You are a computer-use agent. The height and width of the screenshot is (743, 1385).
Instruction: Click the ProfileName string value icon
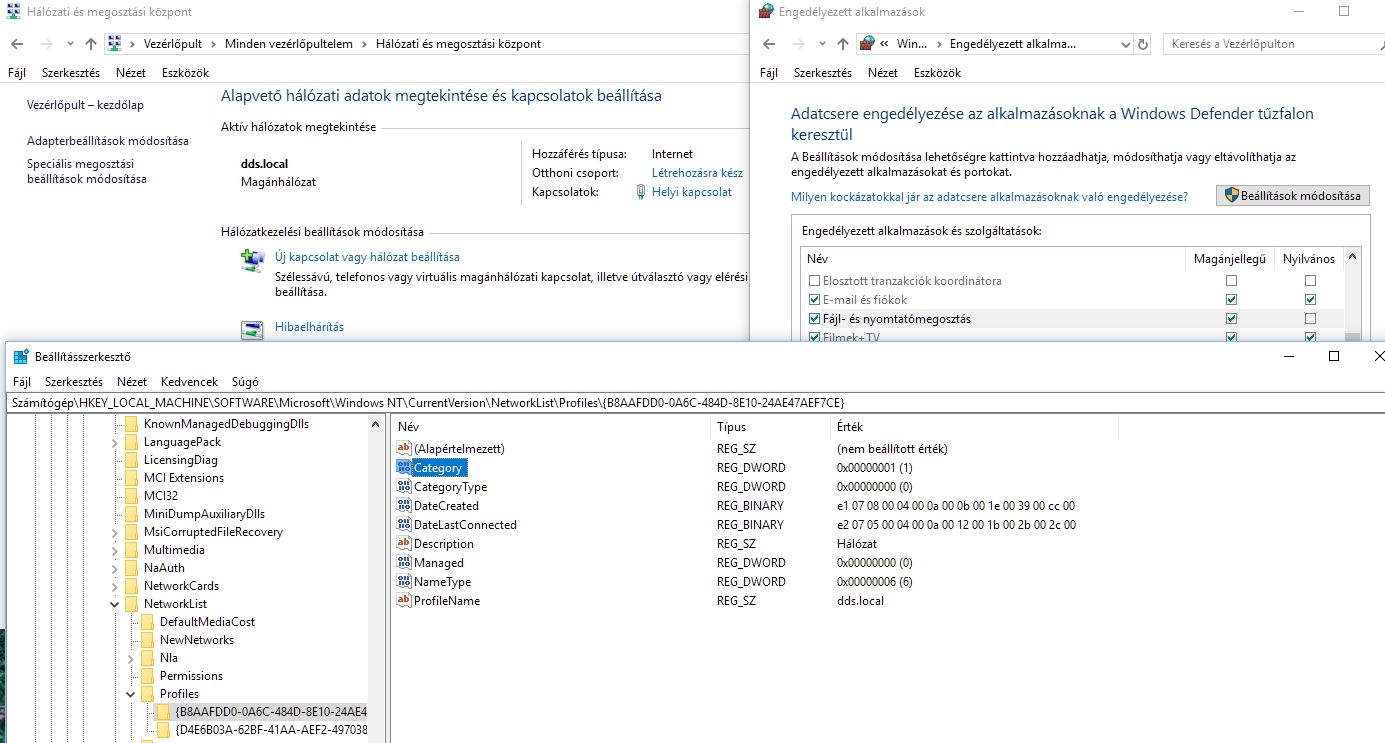pyautogui.click(x=404, y=601)
